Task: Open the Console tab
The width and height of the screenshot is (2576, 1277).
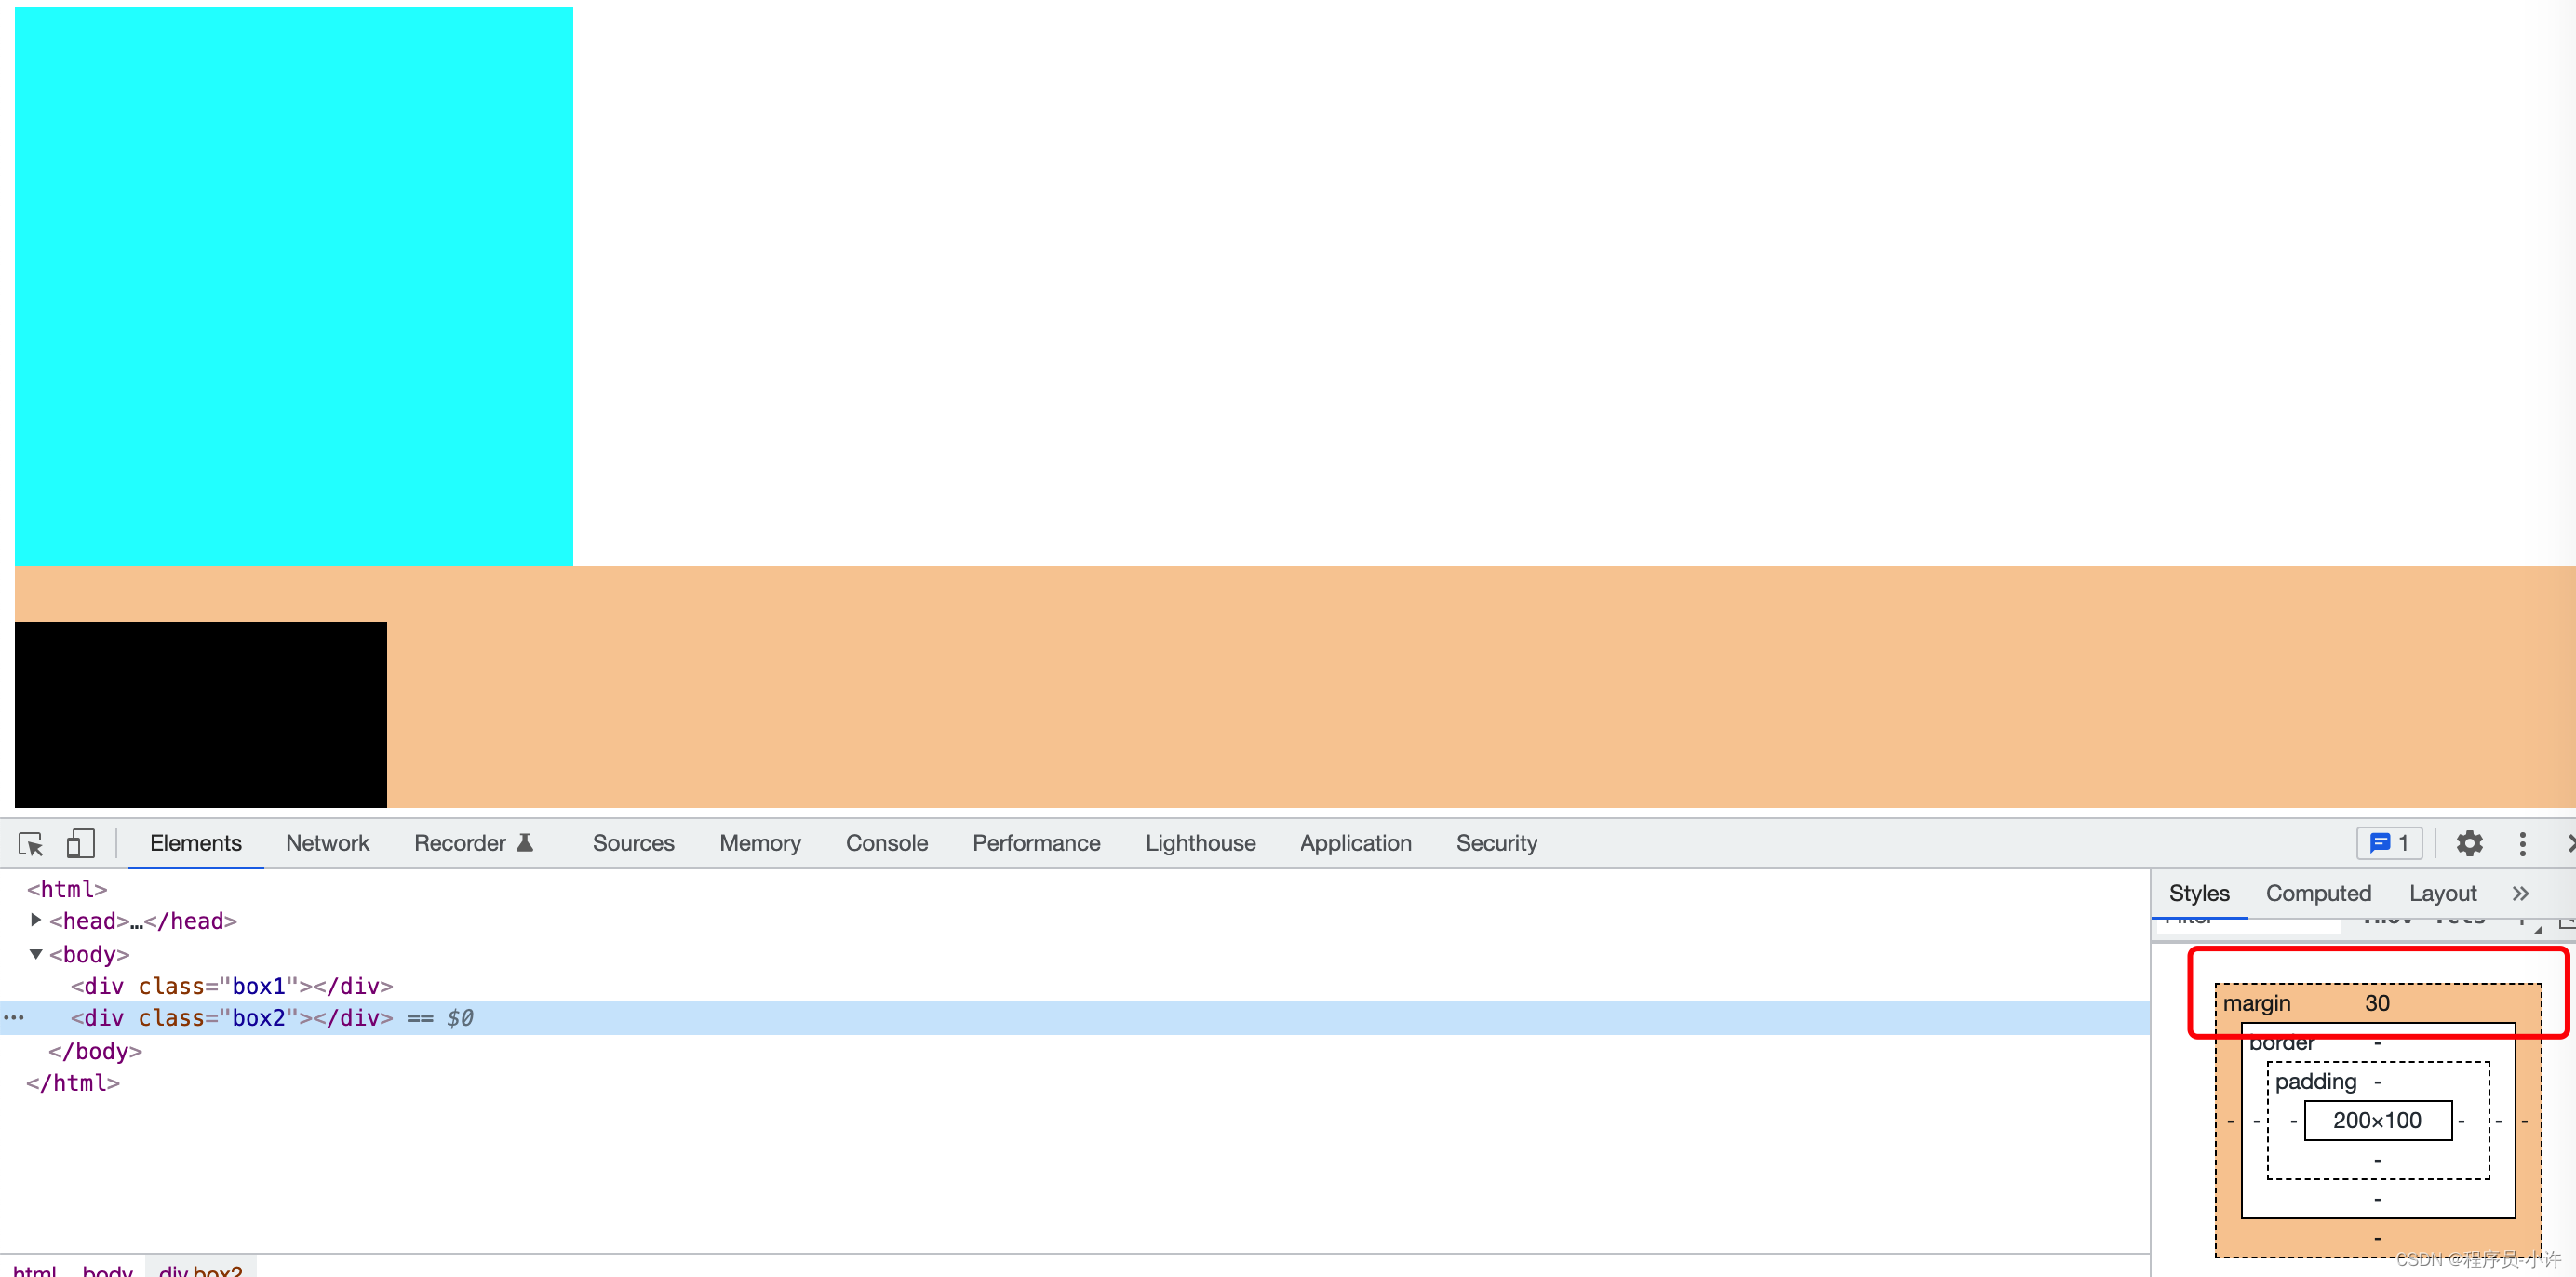Action: click(886, 843)
